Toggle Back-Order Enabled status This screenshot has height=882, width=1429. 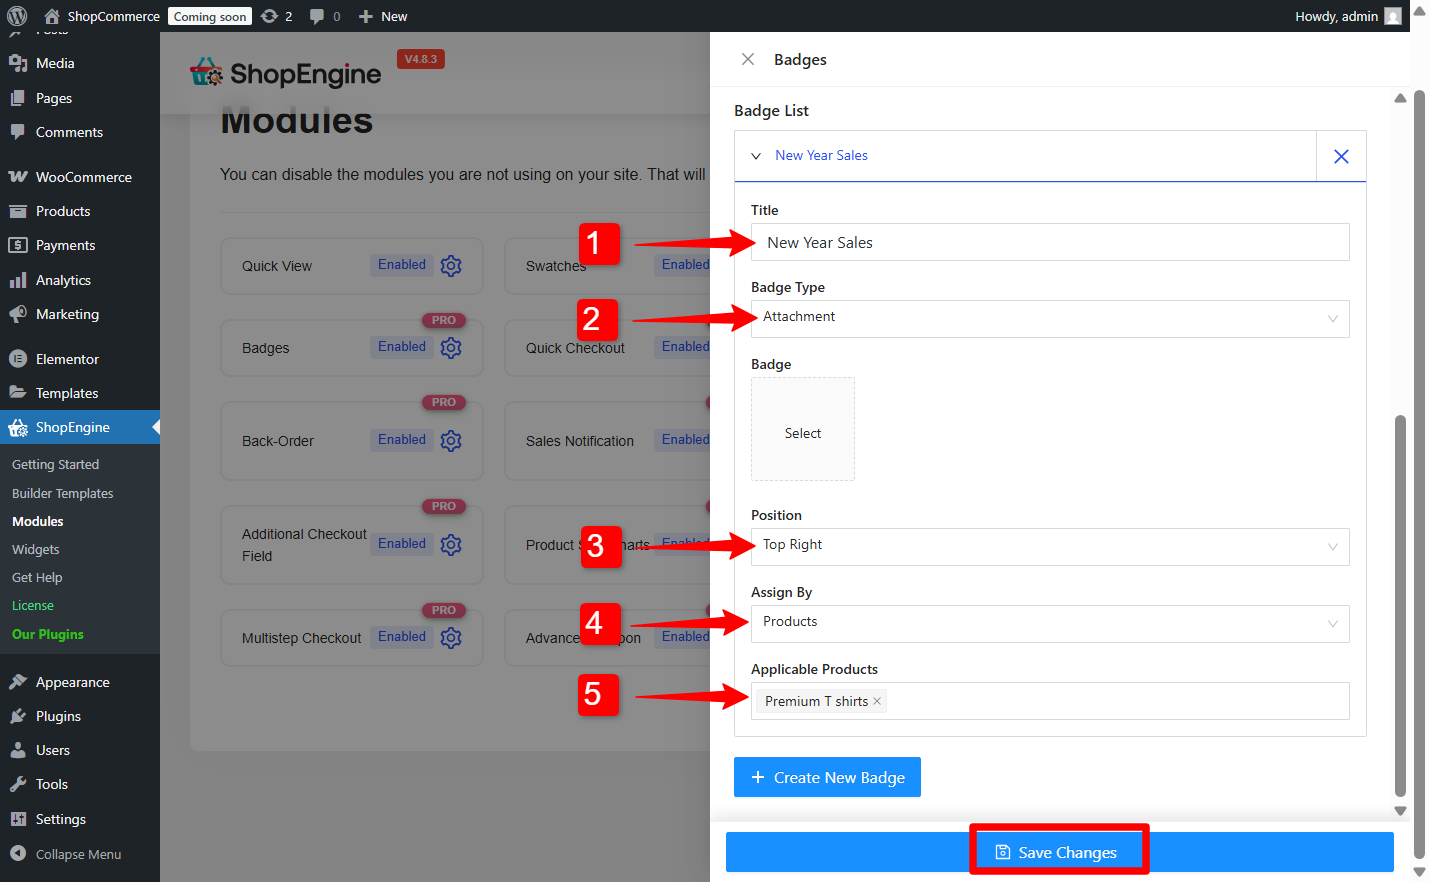[402, 440]
